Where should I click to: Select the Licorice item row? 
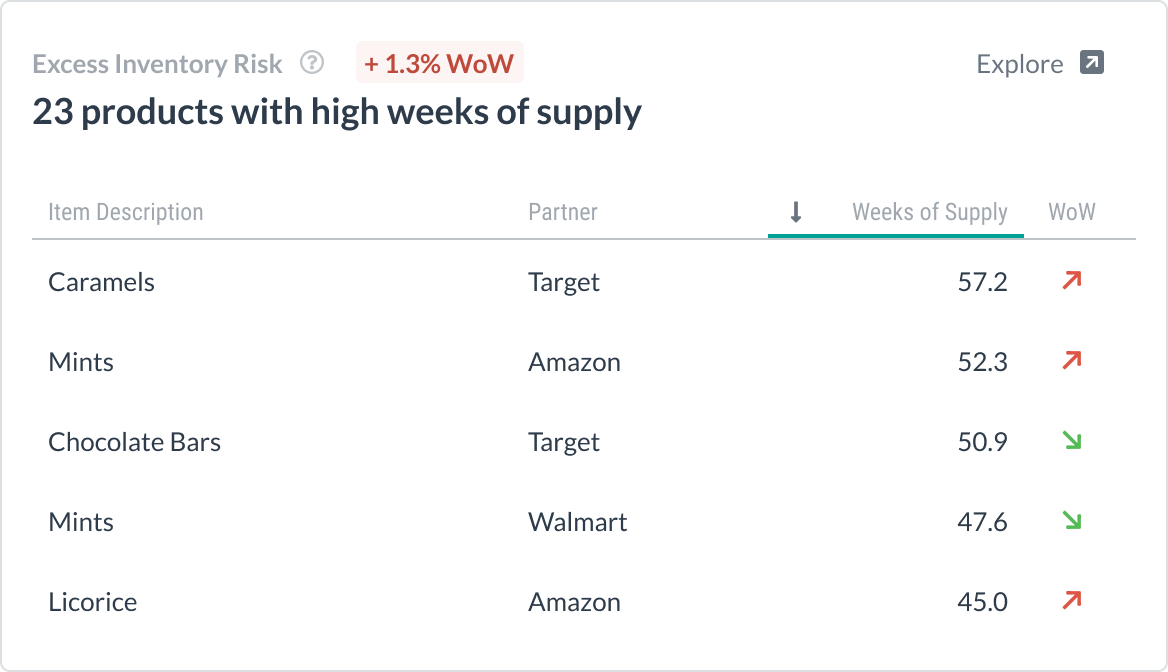(x=92, y=602)
